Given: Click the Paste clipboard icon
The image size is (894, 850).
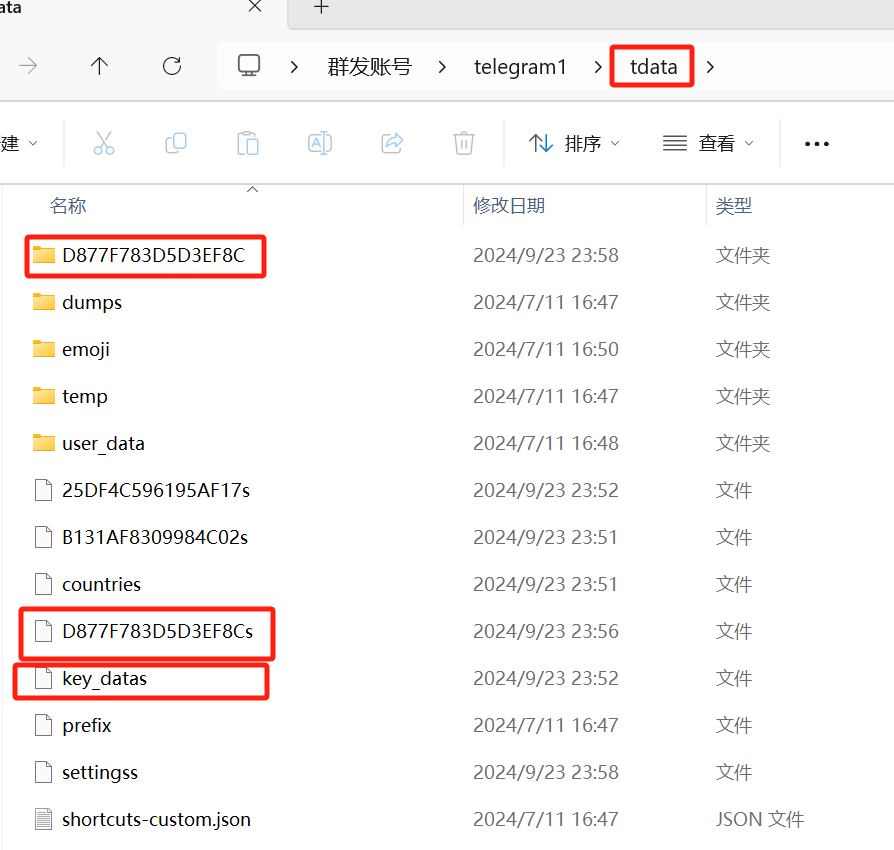Looking at the screenshot, I should (248, 143).
